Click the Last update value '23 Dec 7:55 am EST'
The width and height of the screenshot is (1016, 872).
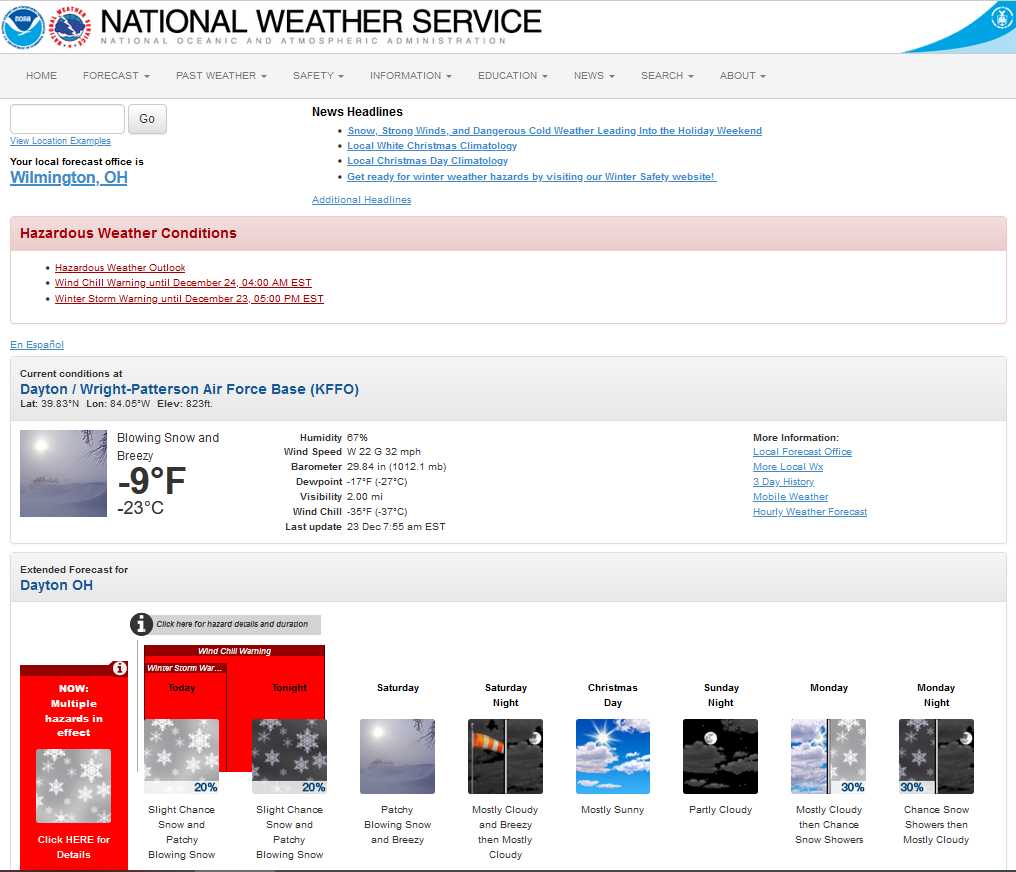coord(396,527)
